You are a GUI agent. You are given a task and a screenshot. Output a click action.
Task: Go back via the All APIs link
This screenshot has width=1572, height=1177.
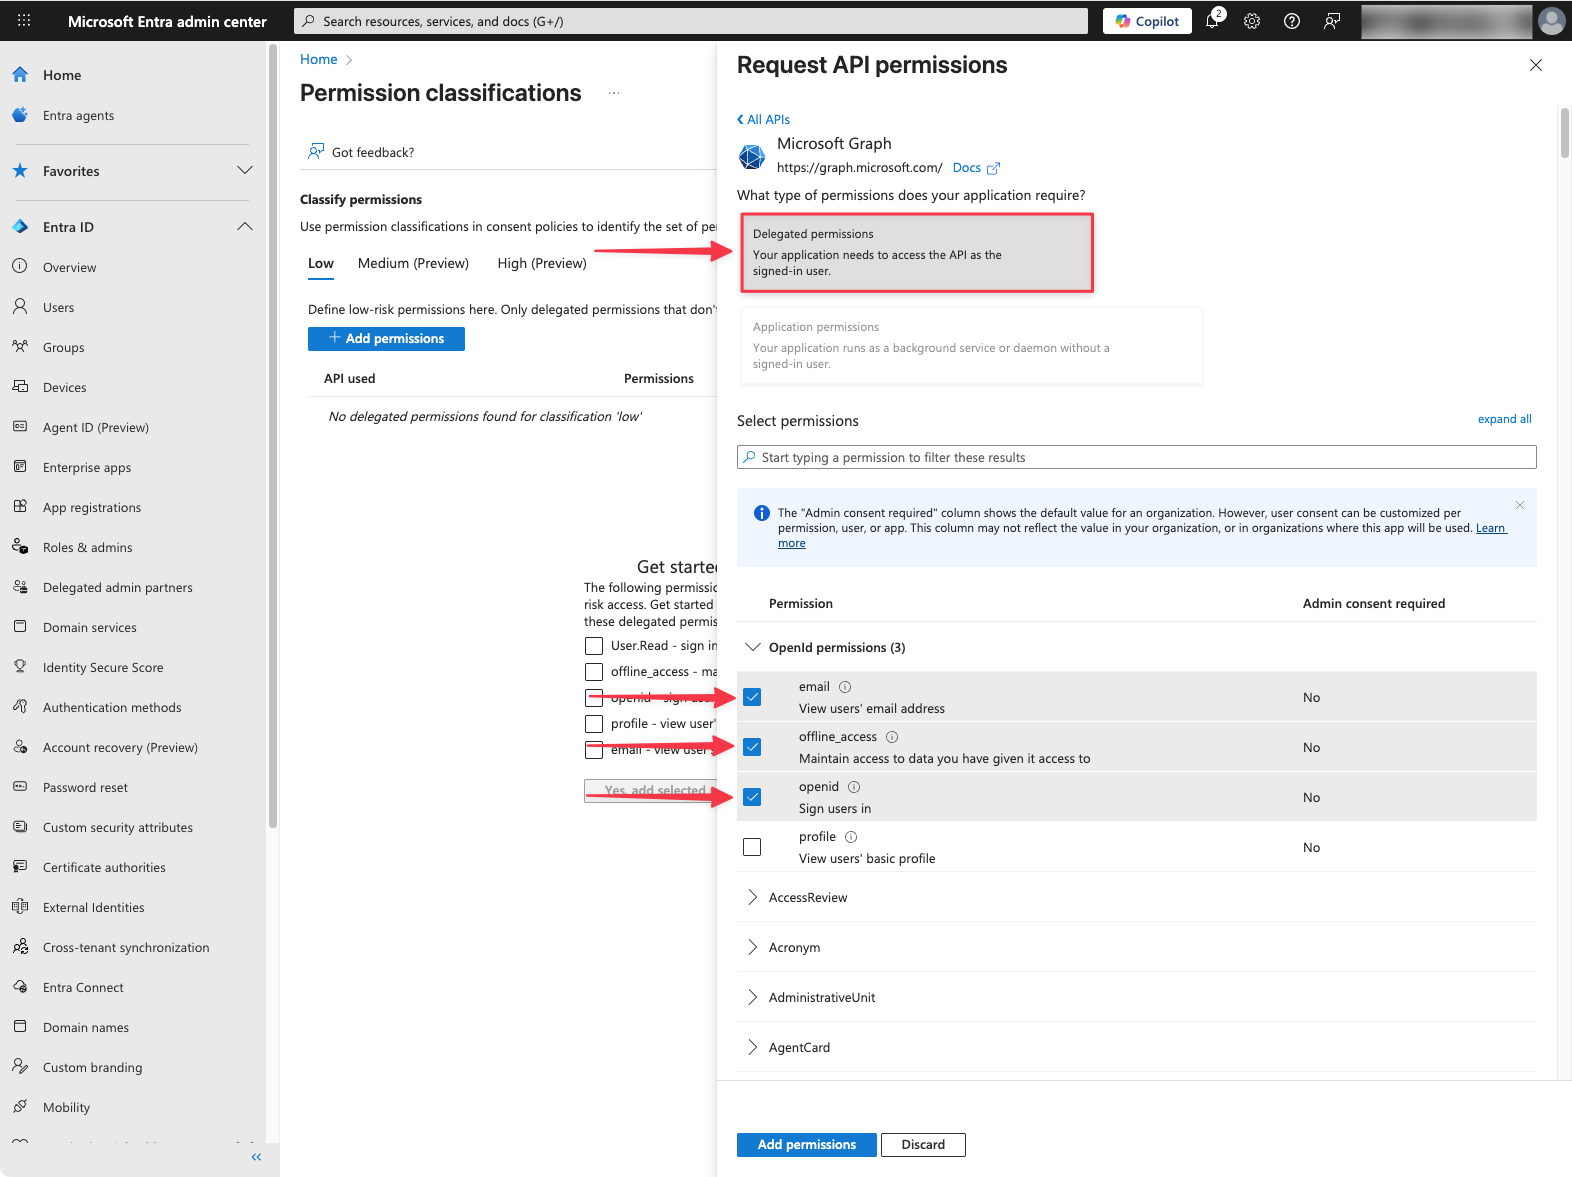click(764, 119)
